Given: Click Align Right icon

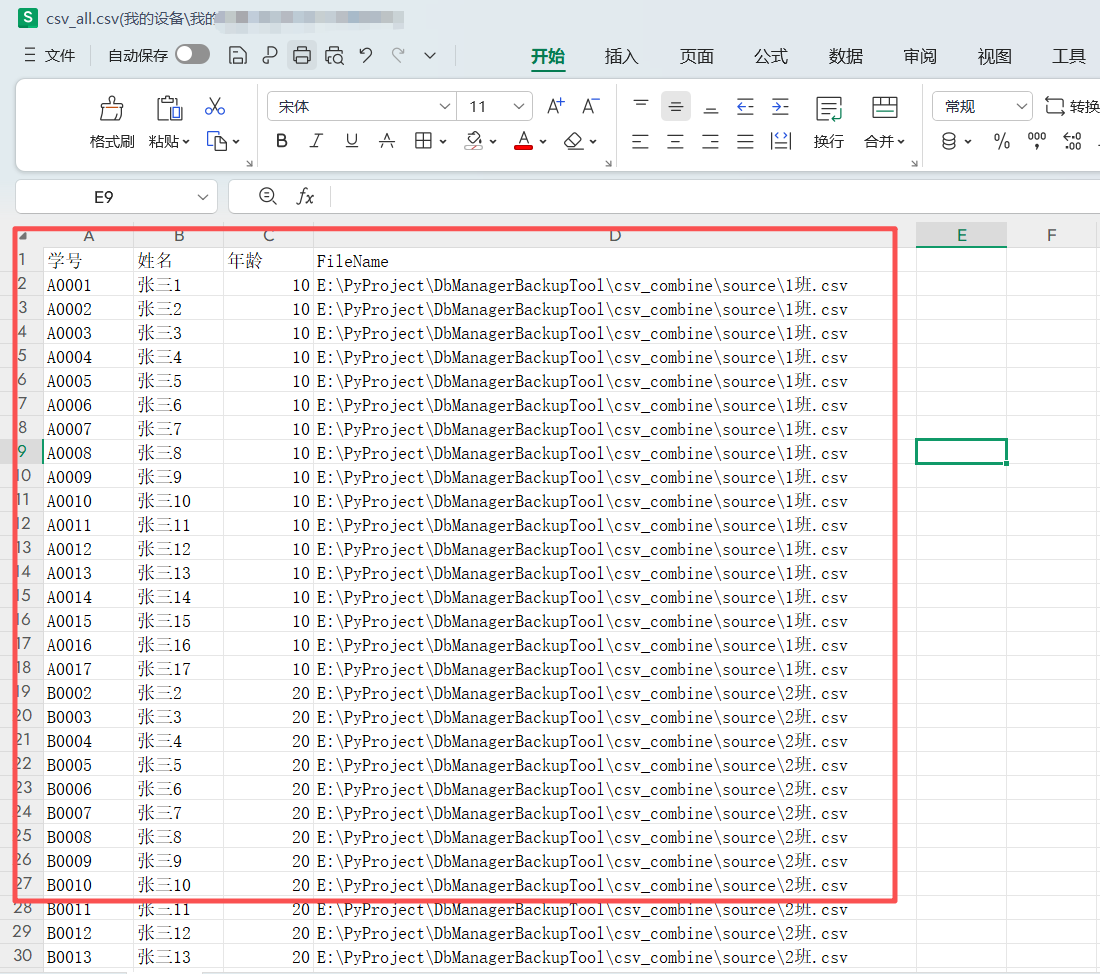Looking at the screenshot, I should [711, 142].
